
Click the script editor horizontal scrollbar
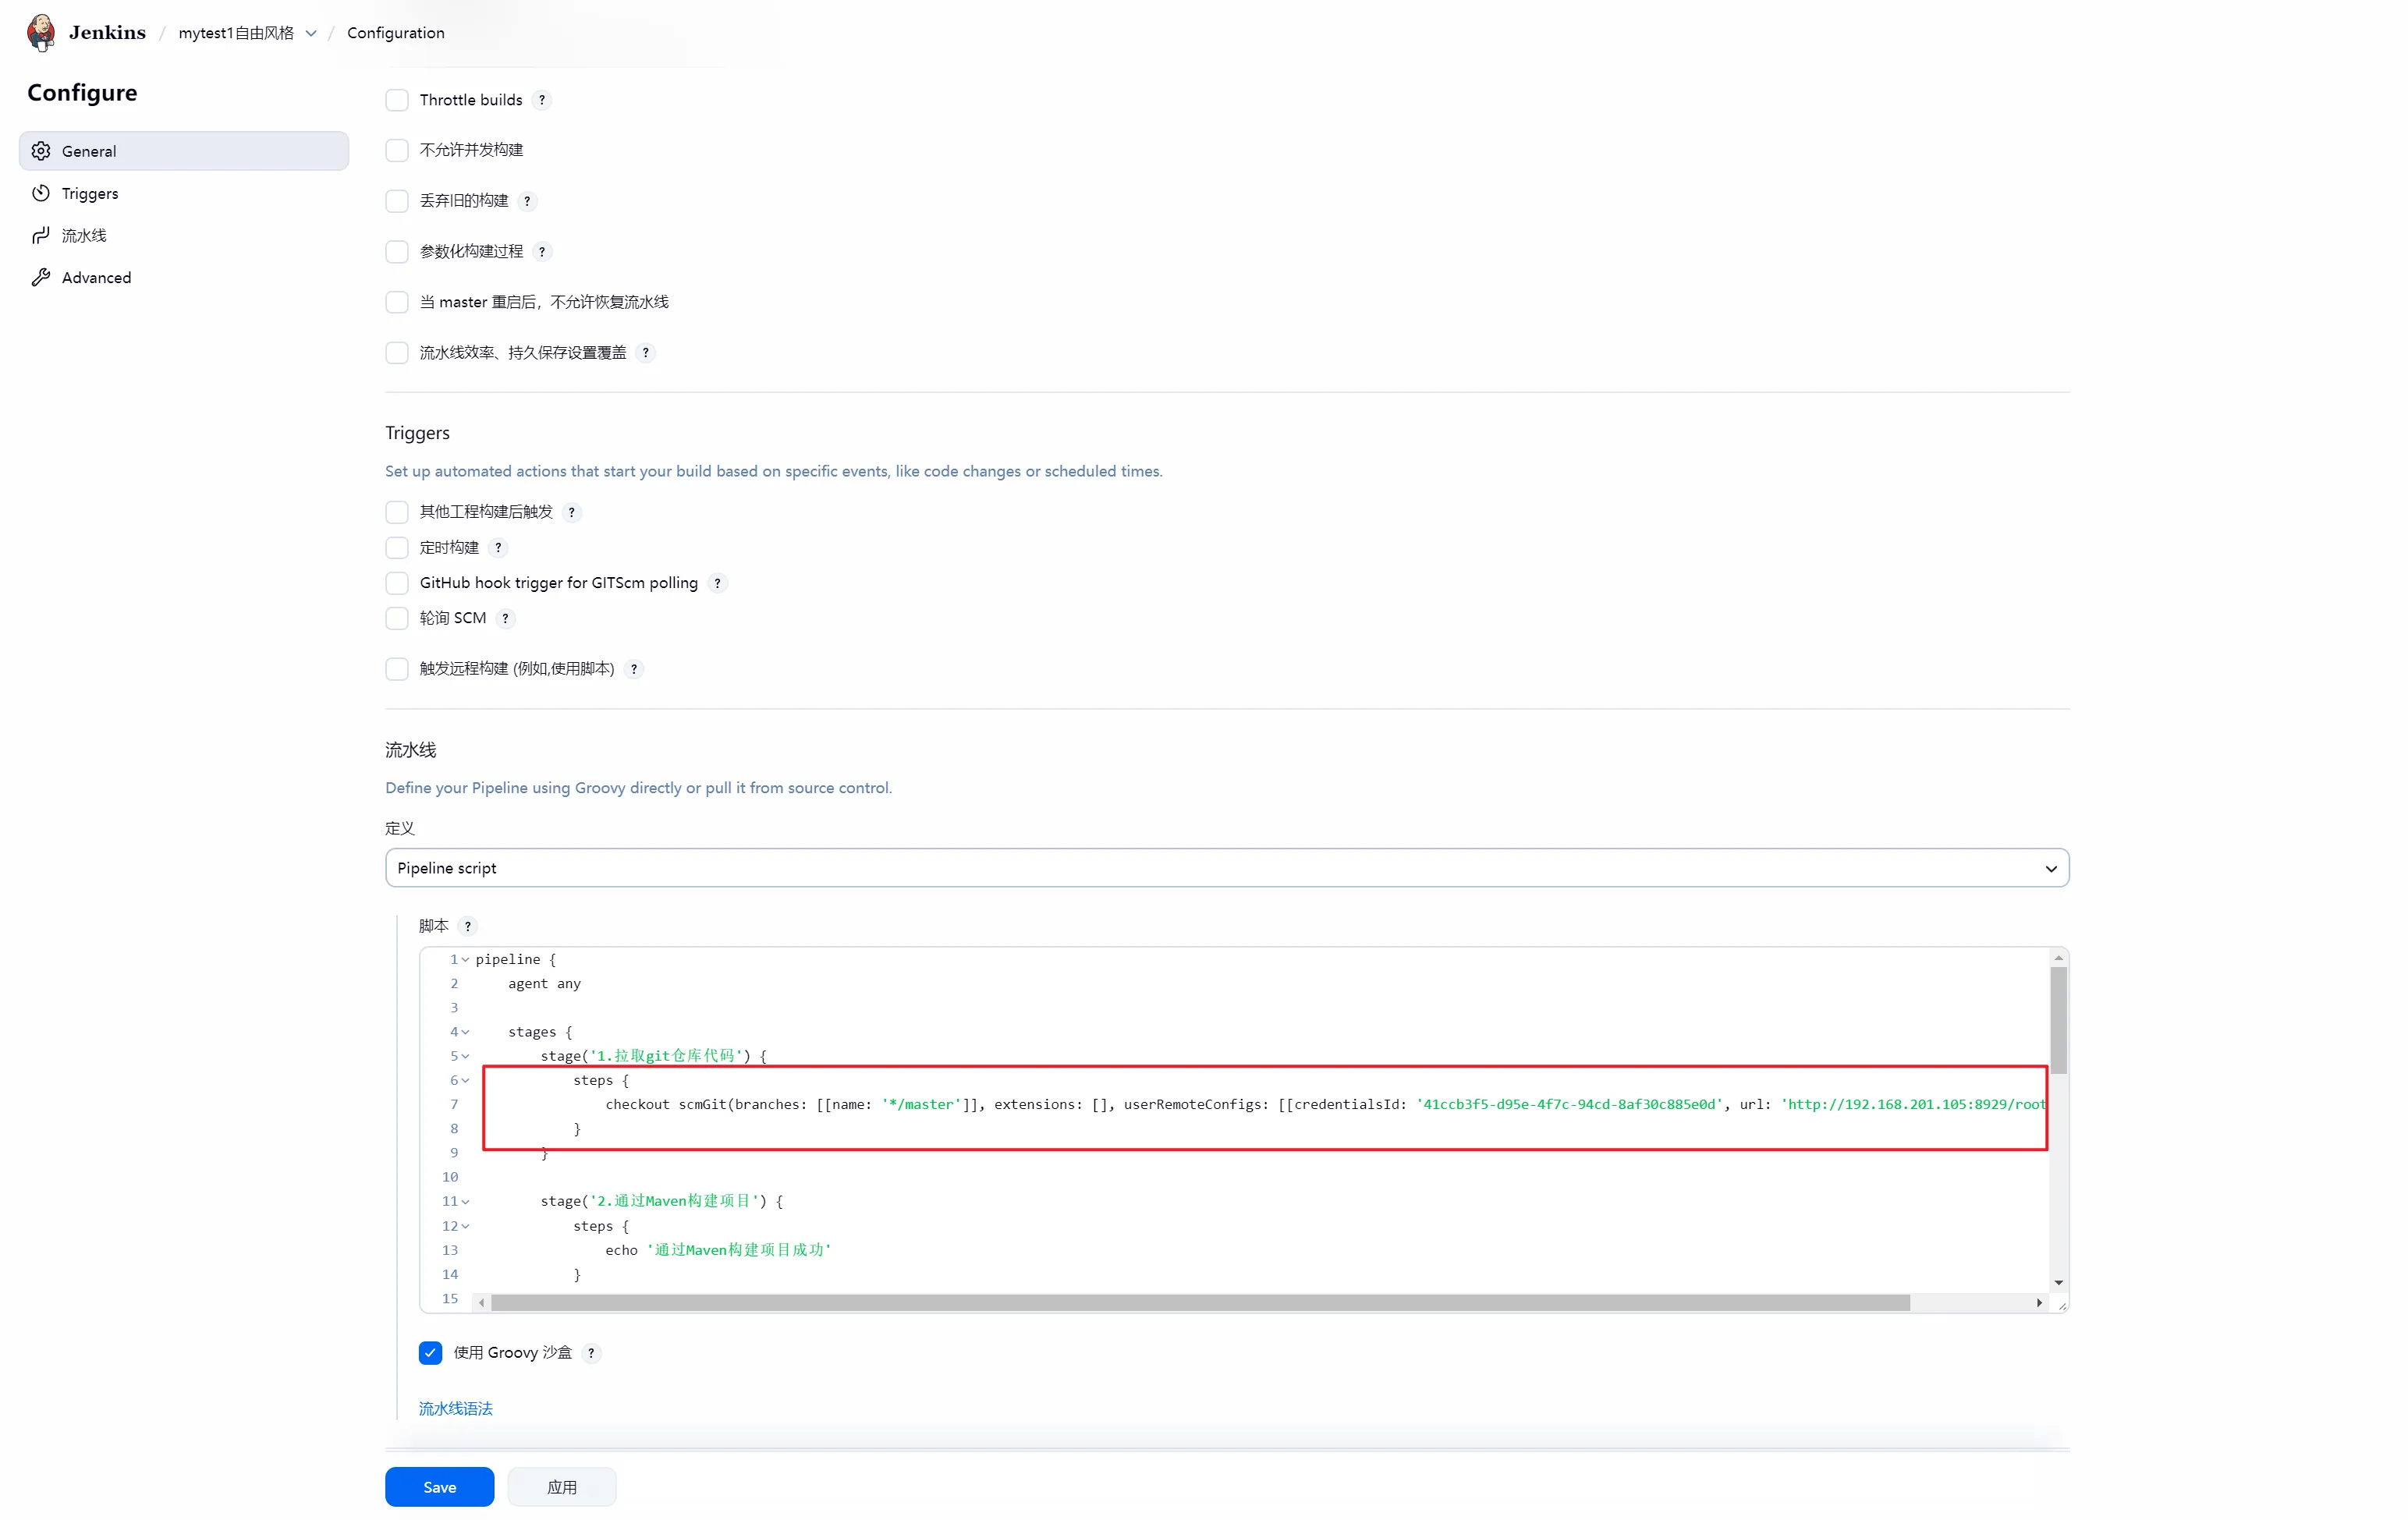point(1200,1303)
